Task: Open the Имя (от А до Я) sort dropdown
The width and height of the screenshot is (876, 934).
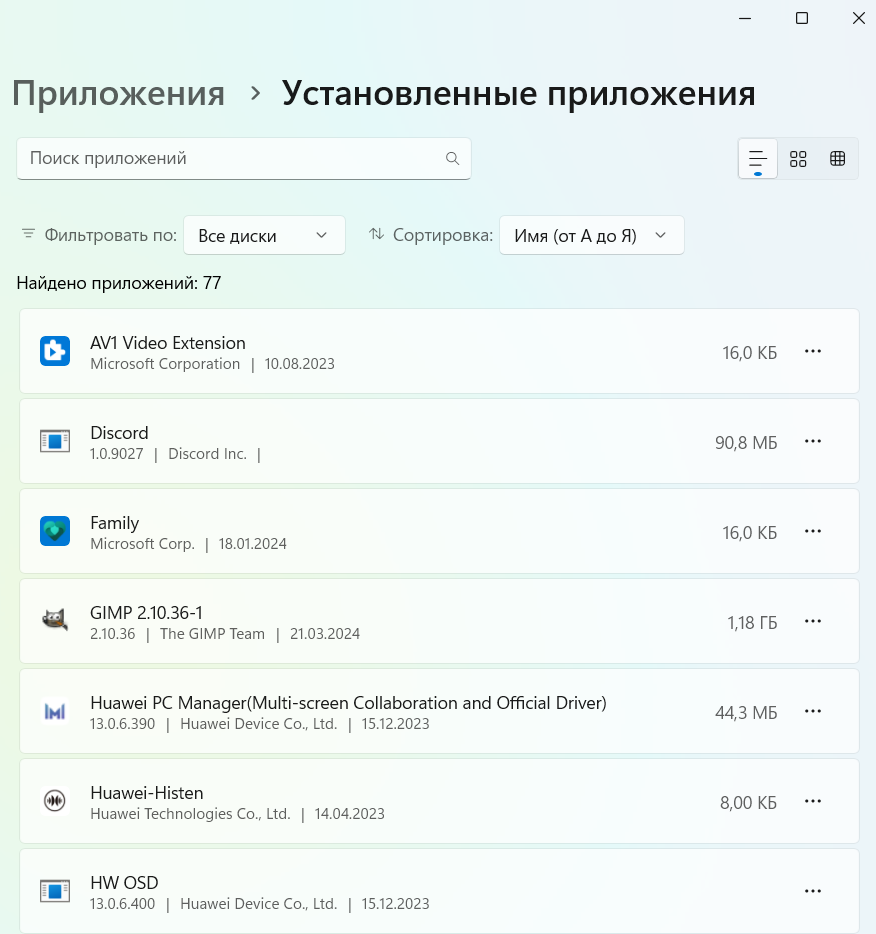Action: coord(591,235)
